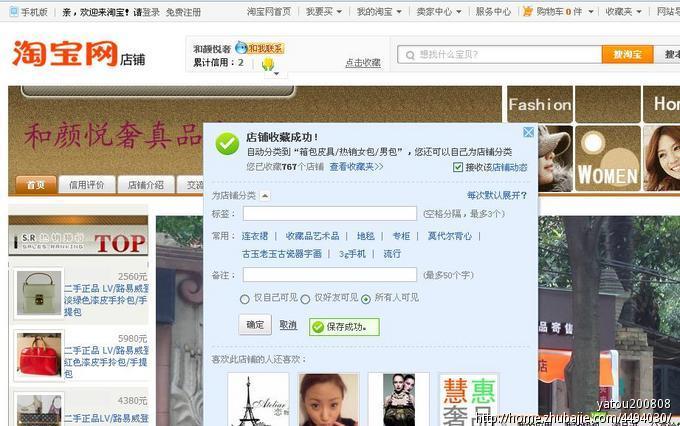Viewport: 680px width, 426px height.
Task: Open the 4380元 handbag thumbnail
Action: pos(39,409)
